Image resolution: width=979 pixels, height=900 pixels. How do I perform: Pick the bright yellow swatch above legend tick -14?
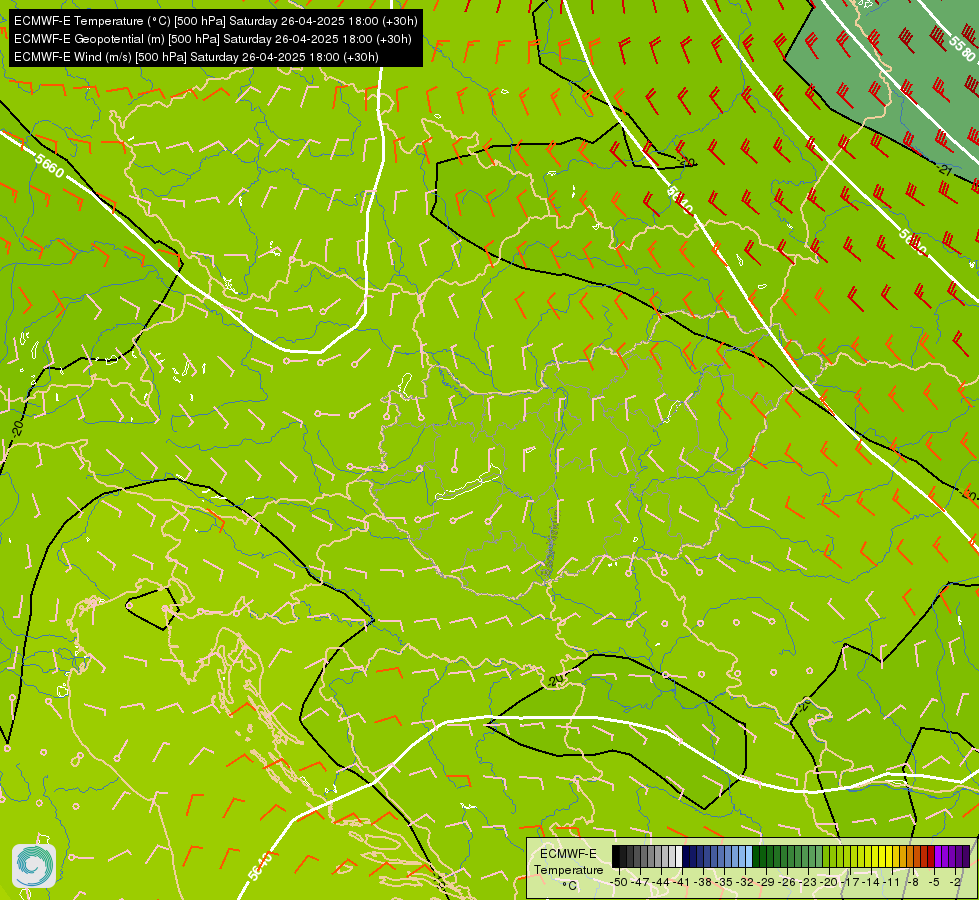(875, 856)
